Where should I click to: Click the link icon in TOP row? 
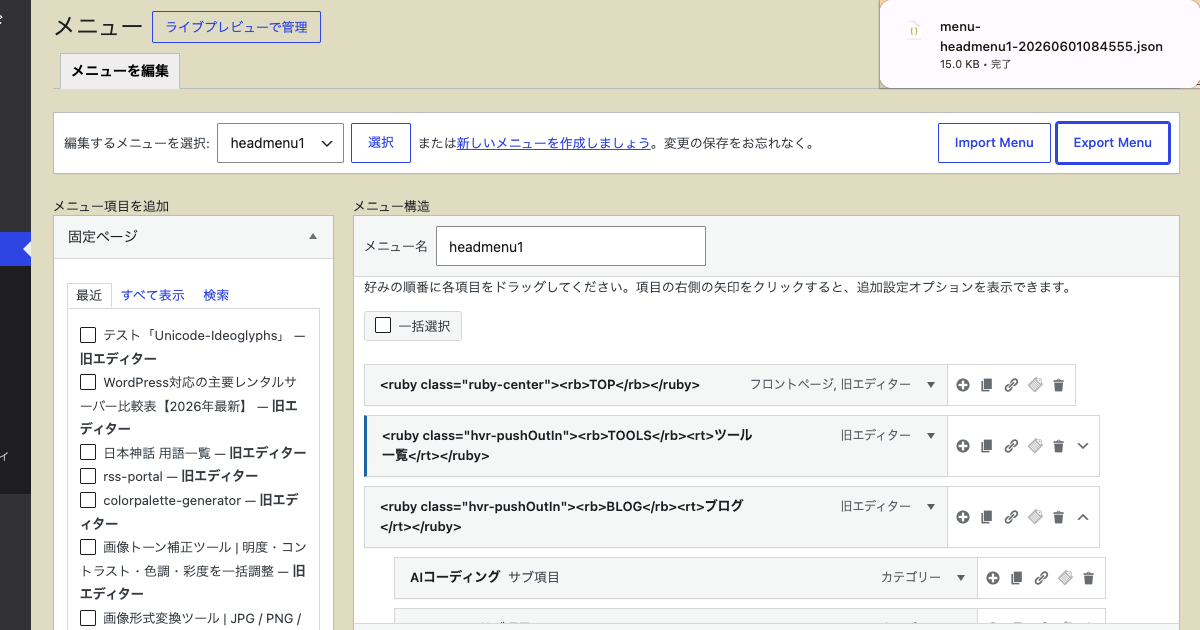[x=1011, y=385]
